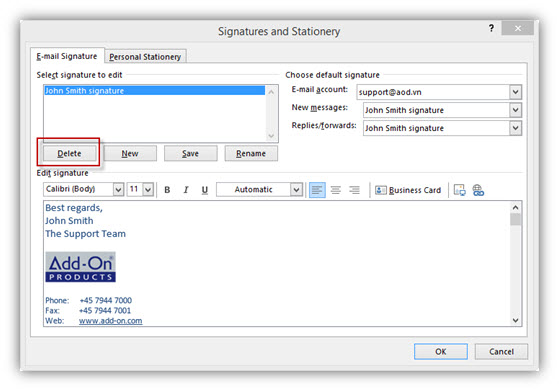
Task: Insert a picture into the signature
Action: [460, 190]
